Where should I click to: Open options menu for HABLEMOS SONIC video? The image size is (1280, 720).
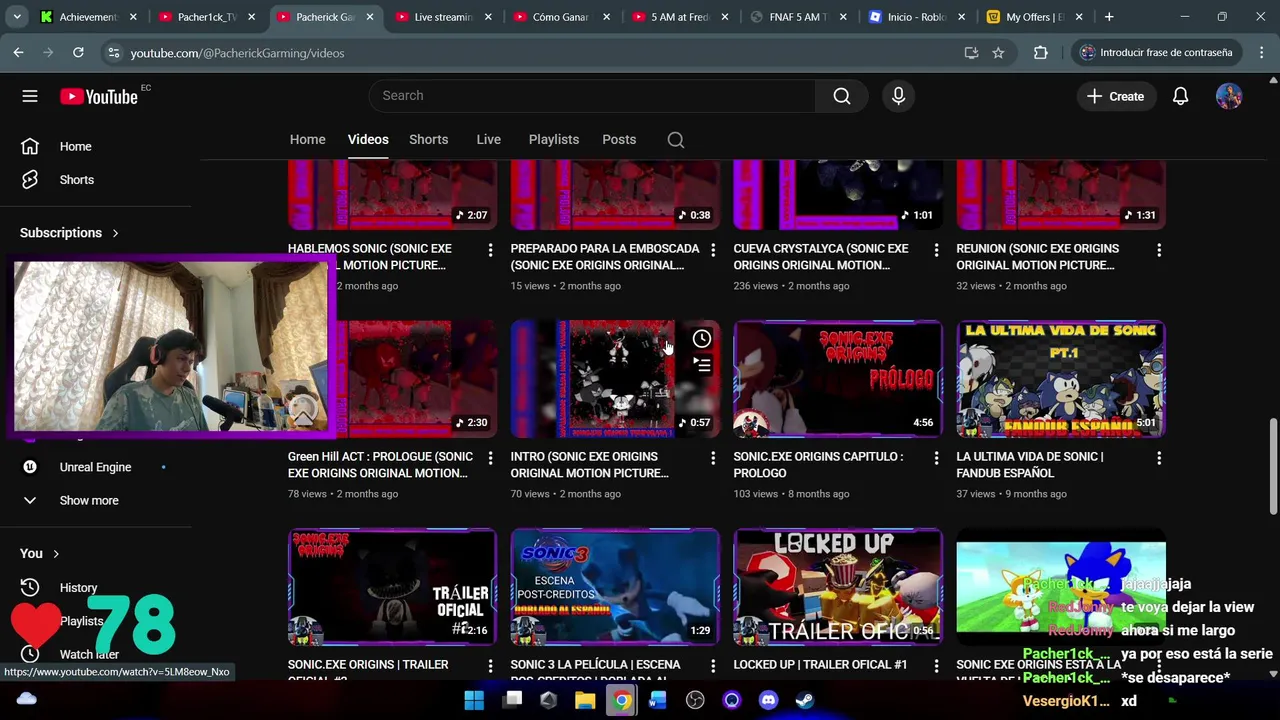click(490, 249)
